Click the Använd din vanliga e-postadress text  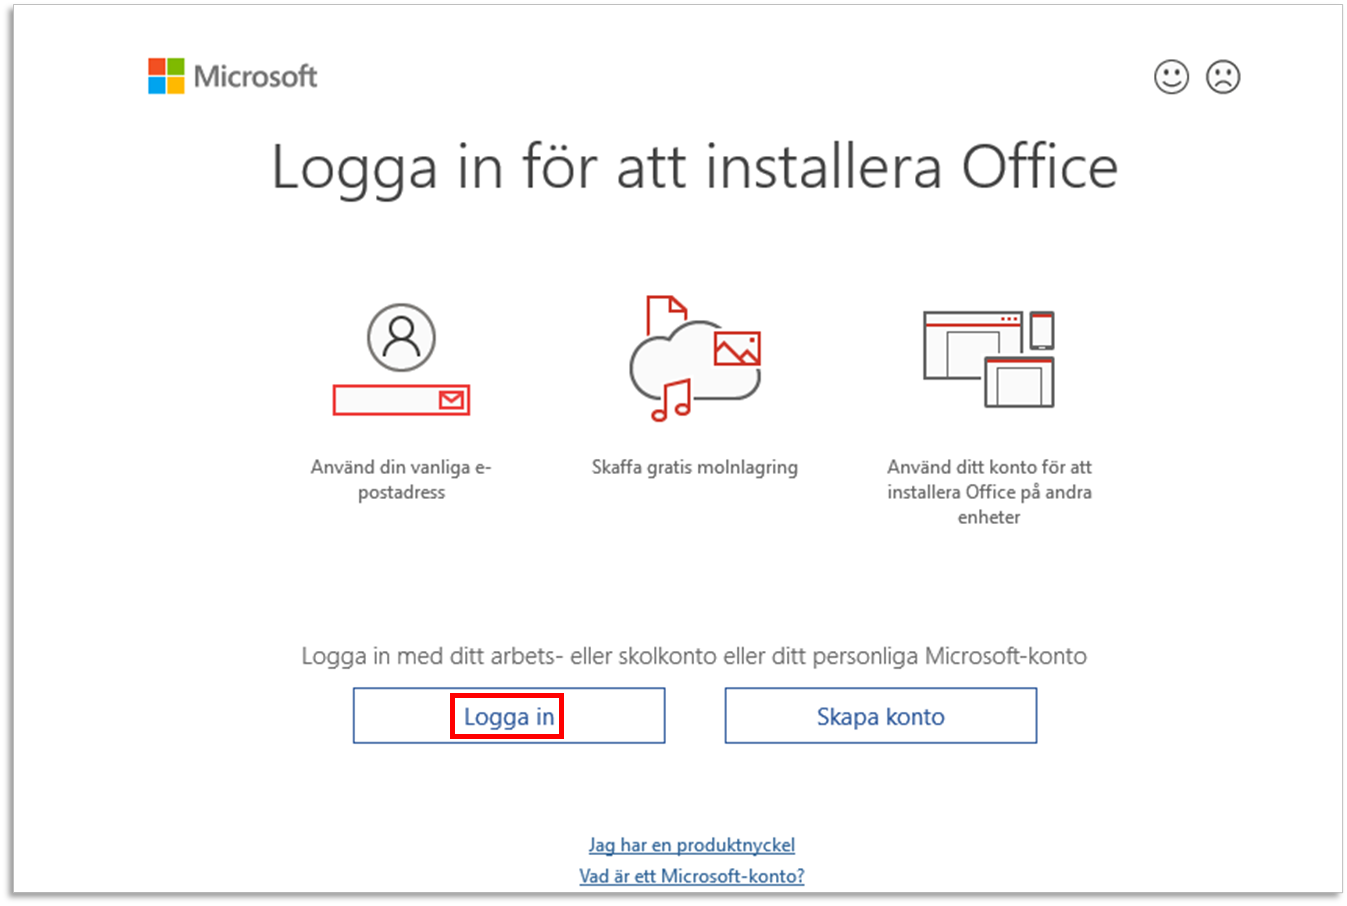click(401, 479)
